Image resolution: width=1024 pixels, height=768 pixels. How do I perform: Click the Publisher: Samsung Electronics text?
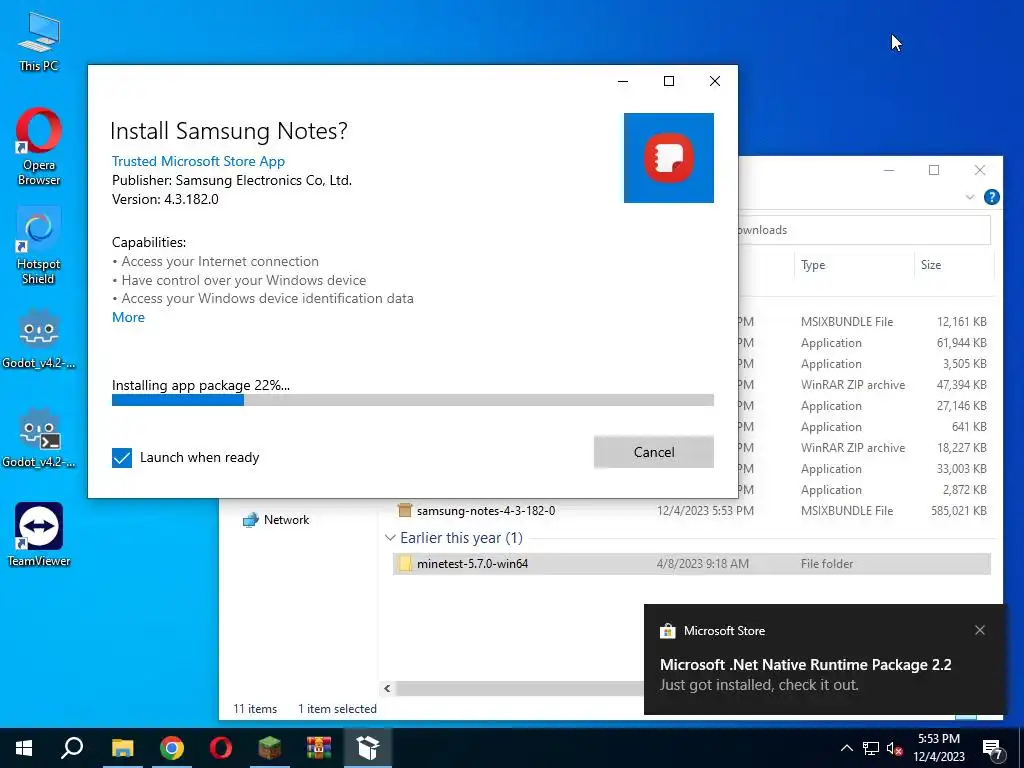pos(232,180)
